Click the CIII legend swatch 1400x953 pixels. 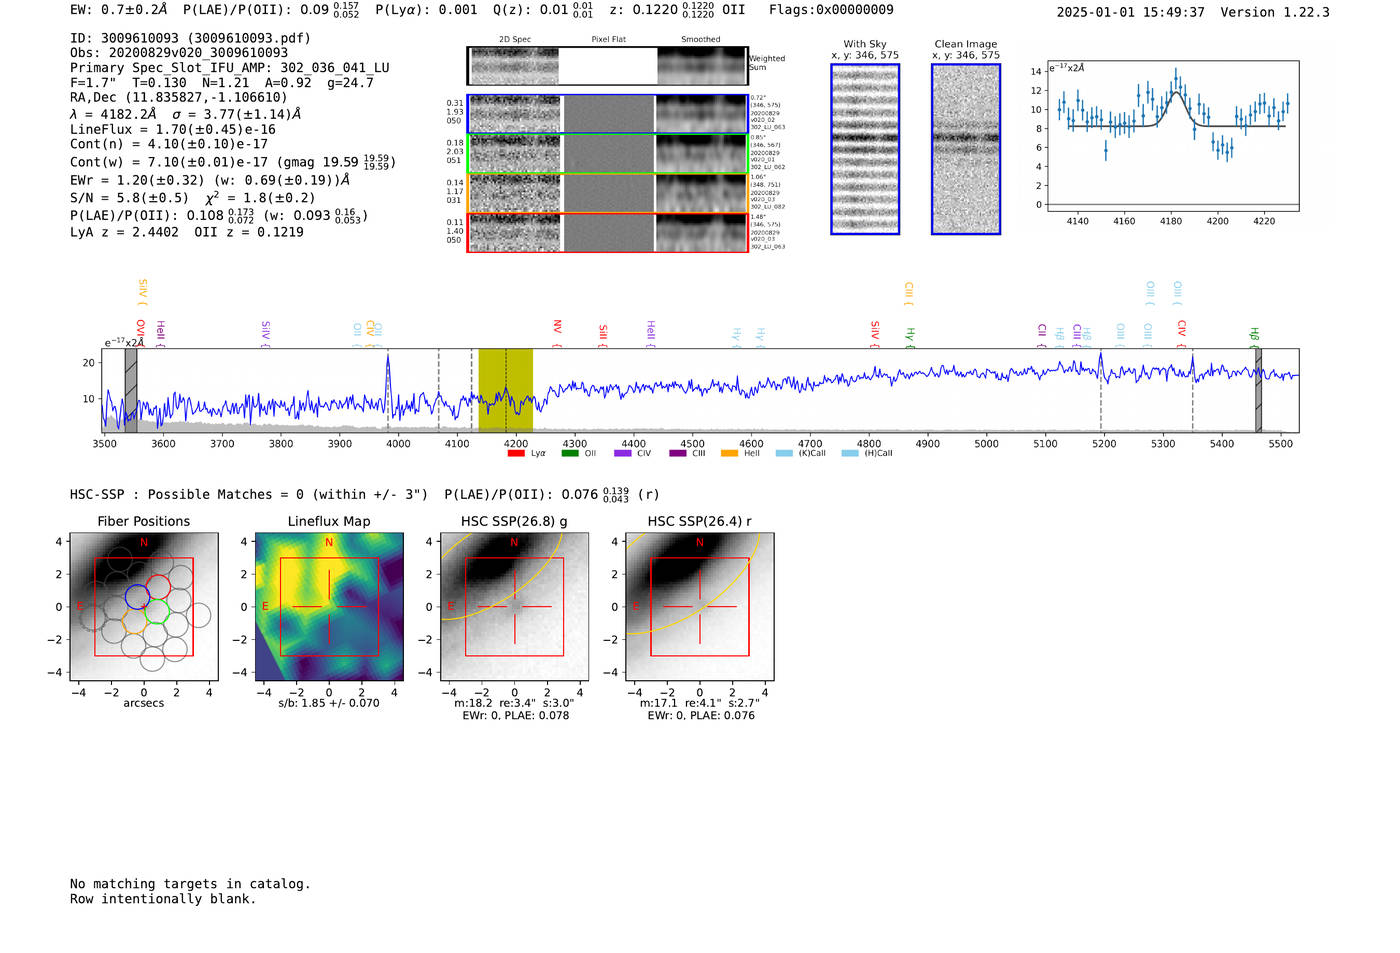tap(677, 453)
